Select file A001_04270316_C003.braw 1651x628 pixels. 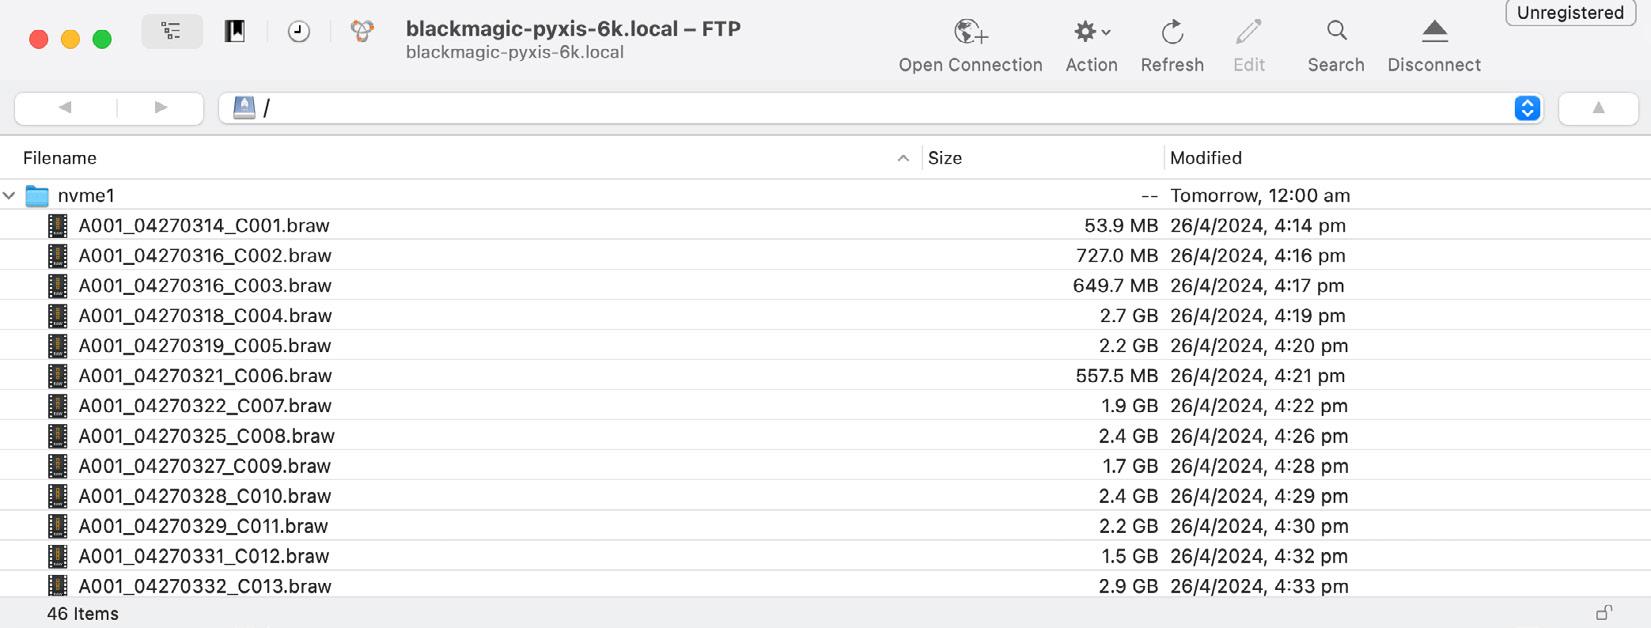tap(205, 286)
